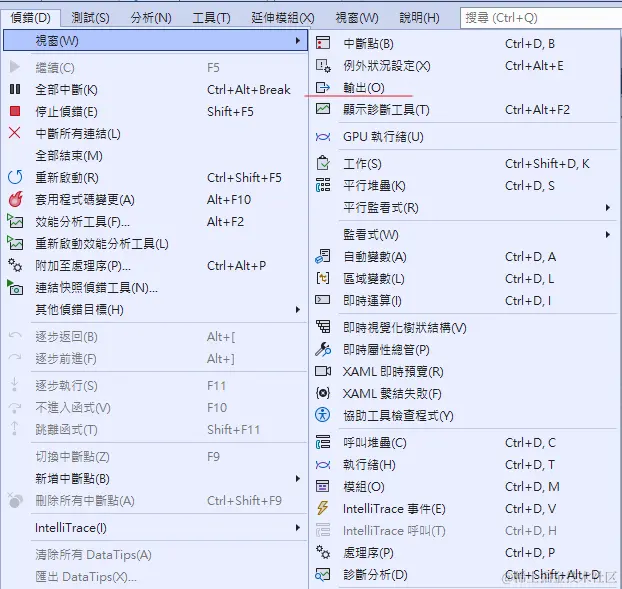
Task: Click the Ctrl+Alt+Break shortcut text
Action: click(249, 90)
